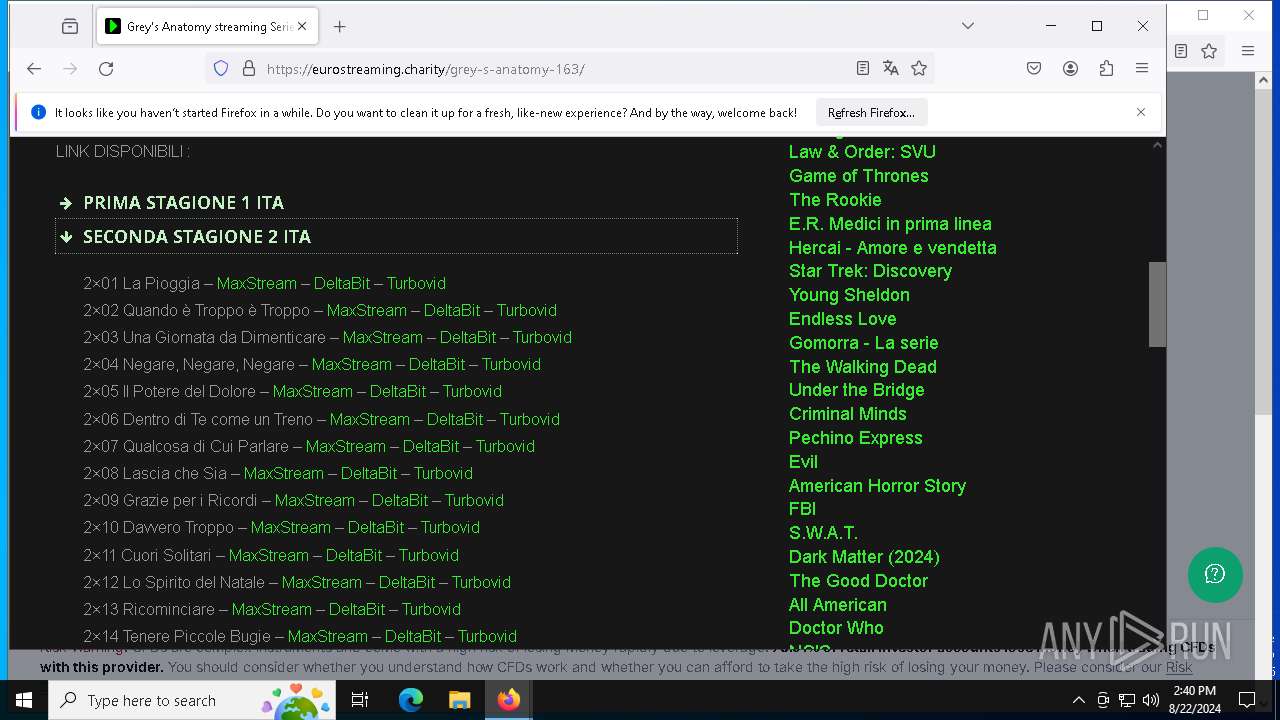Open Doctor Who series link

[x=836, y=628]
